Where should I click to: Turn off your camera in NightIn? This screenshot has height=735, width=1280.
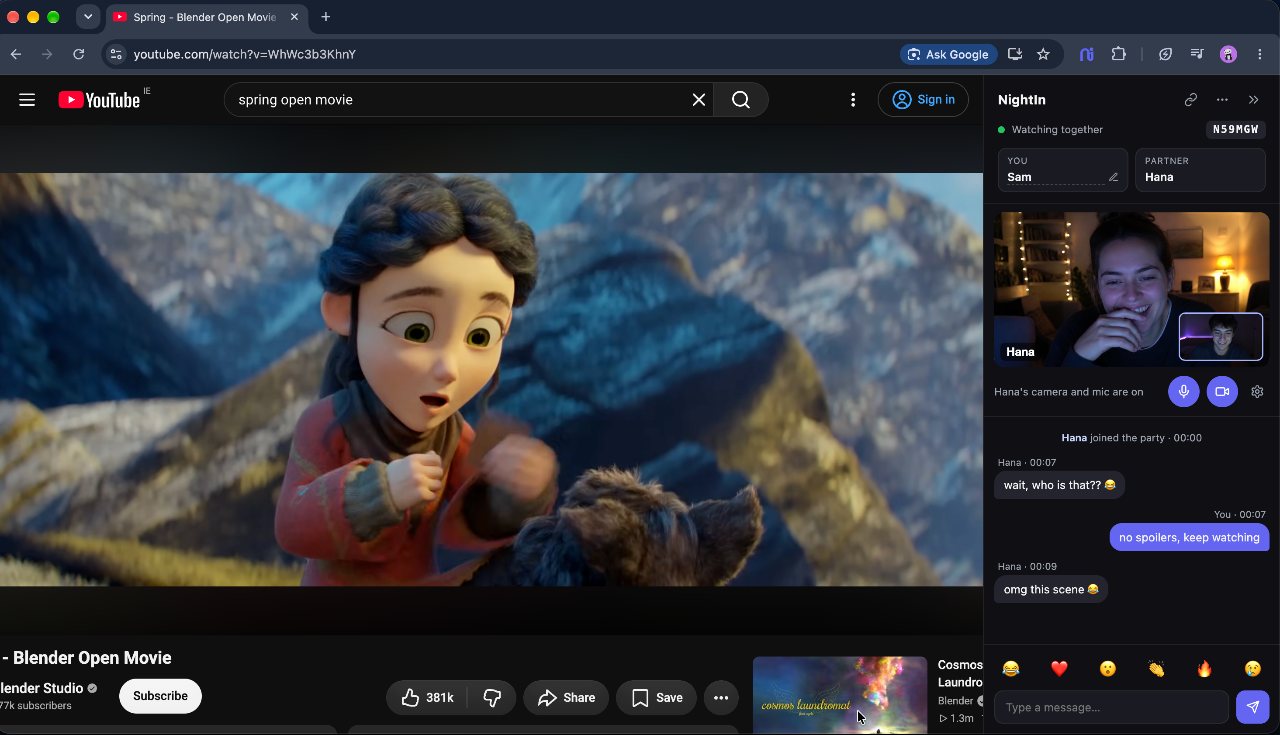click(1222, 392)
